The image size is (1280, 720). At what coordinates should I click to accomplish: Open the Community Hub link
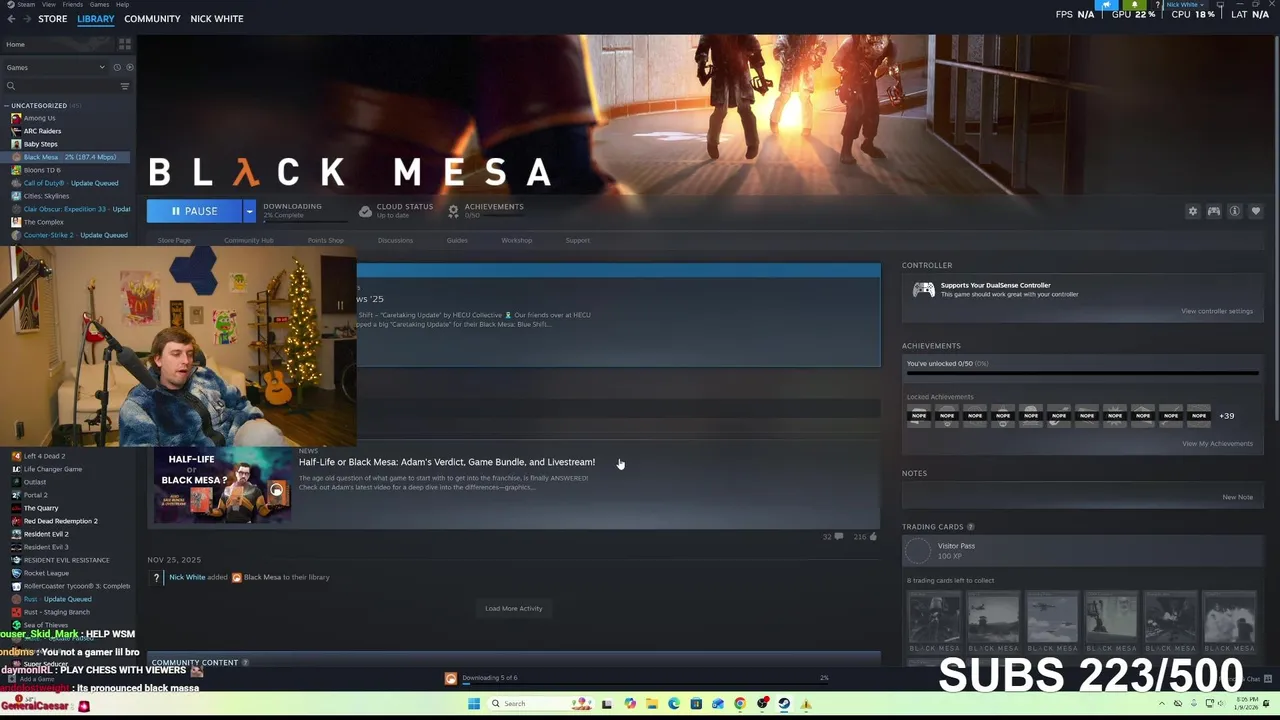pyautogui.click(x=249, y=240)
